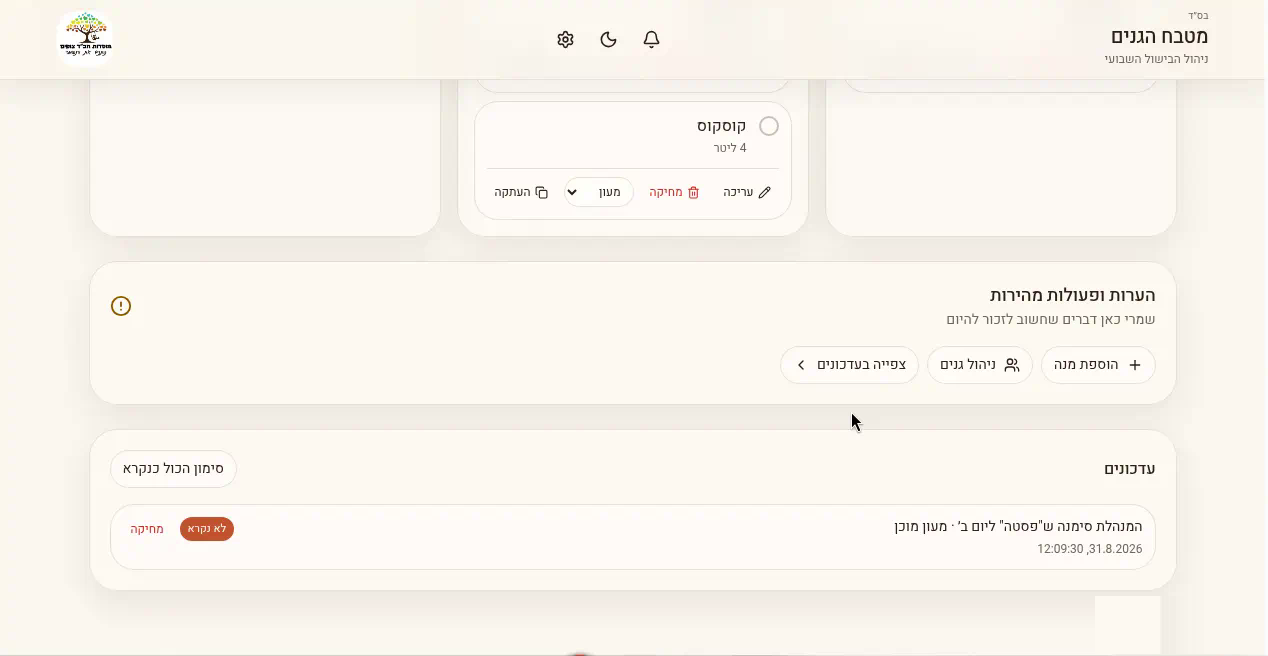
Task: Click the הערות ופעולות מהירות heading
Action: pos(1073,295)
